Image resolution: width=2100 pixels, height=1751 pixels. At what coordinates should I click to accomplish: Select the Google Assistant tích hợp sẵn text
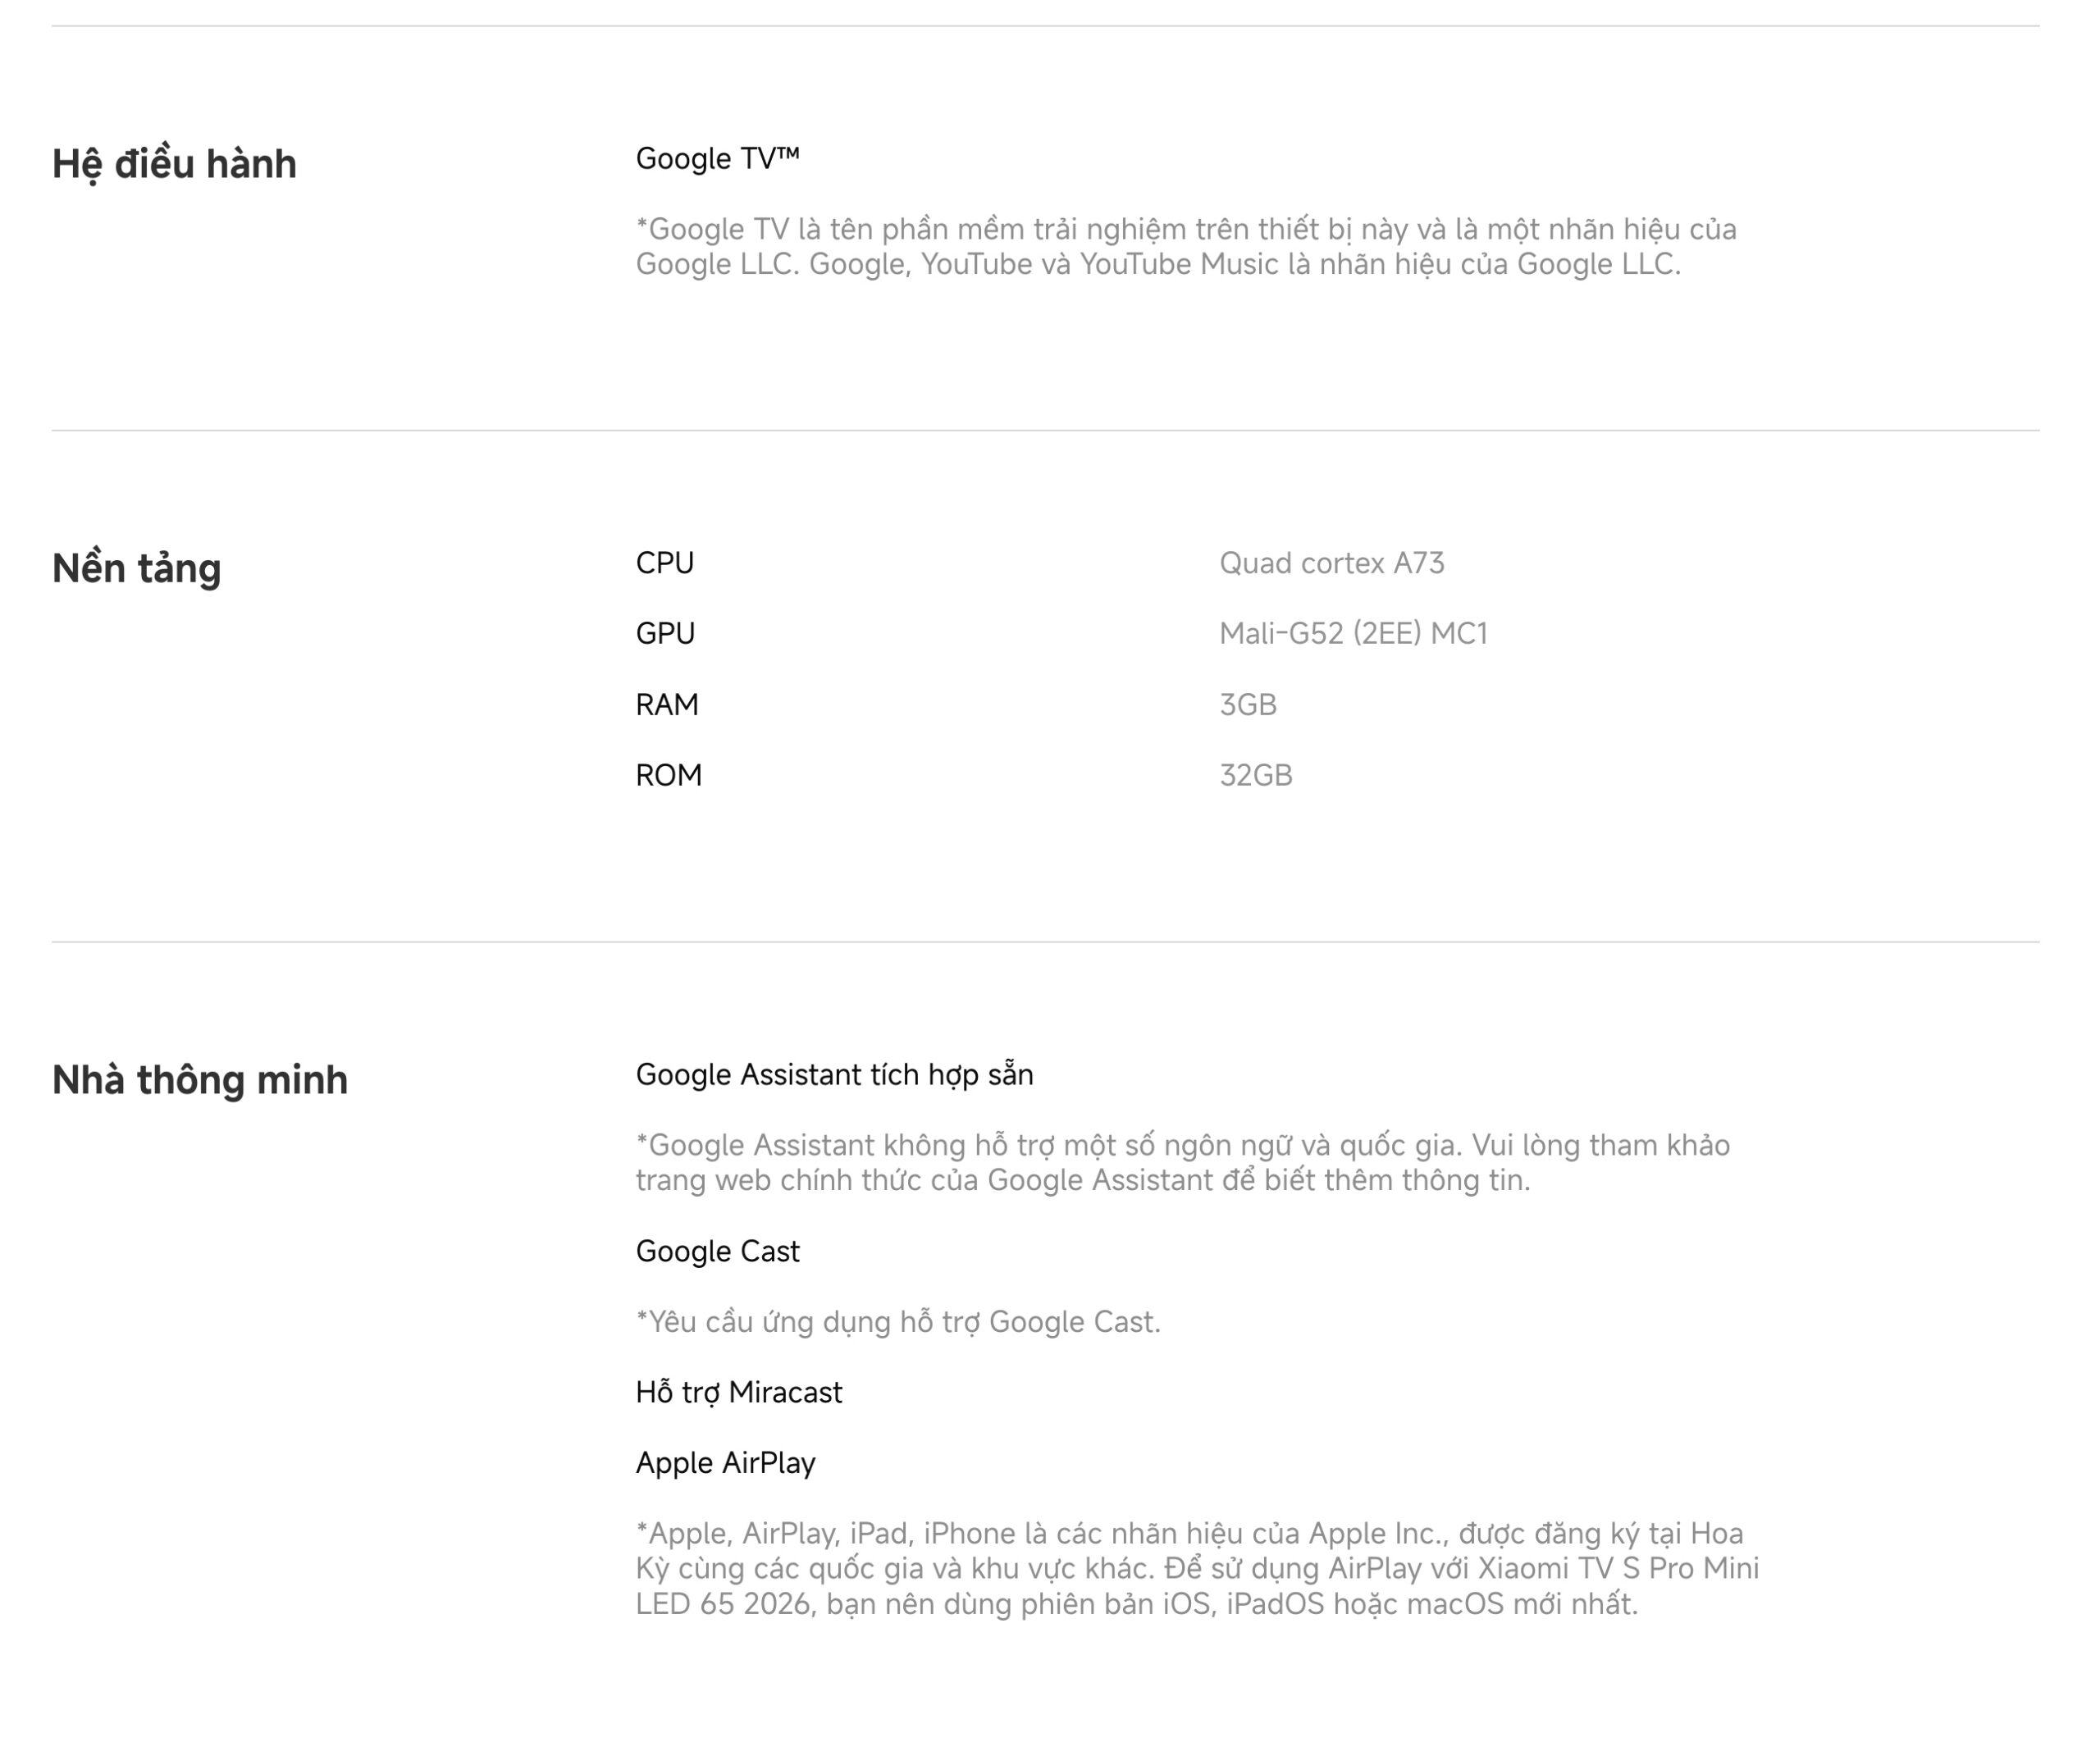tap(834, 1074)
